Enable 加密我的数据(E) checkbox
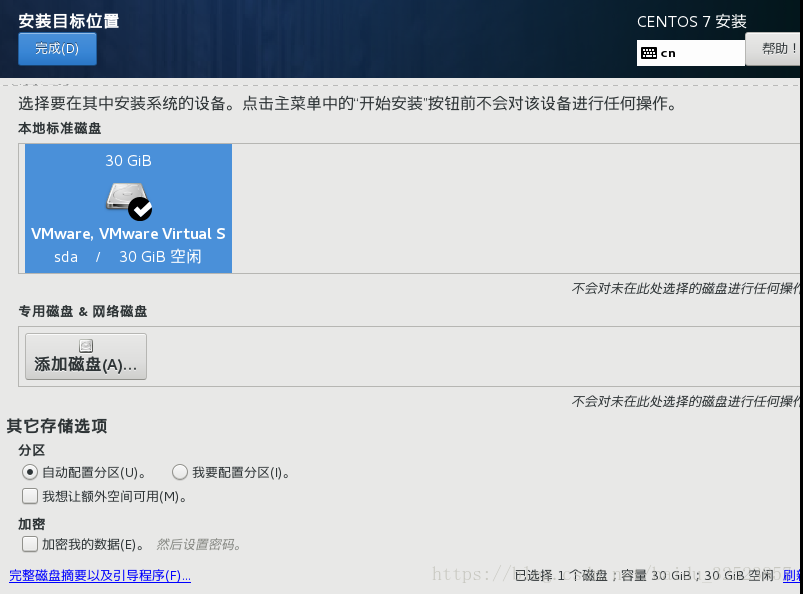Viewport: 803px width, 594px height. [29, 545]
